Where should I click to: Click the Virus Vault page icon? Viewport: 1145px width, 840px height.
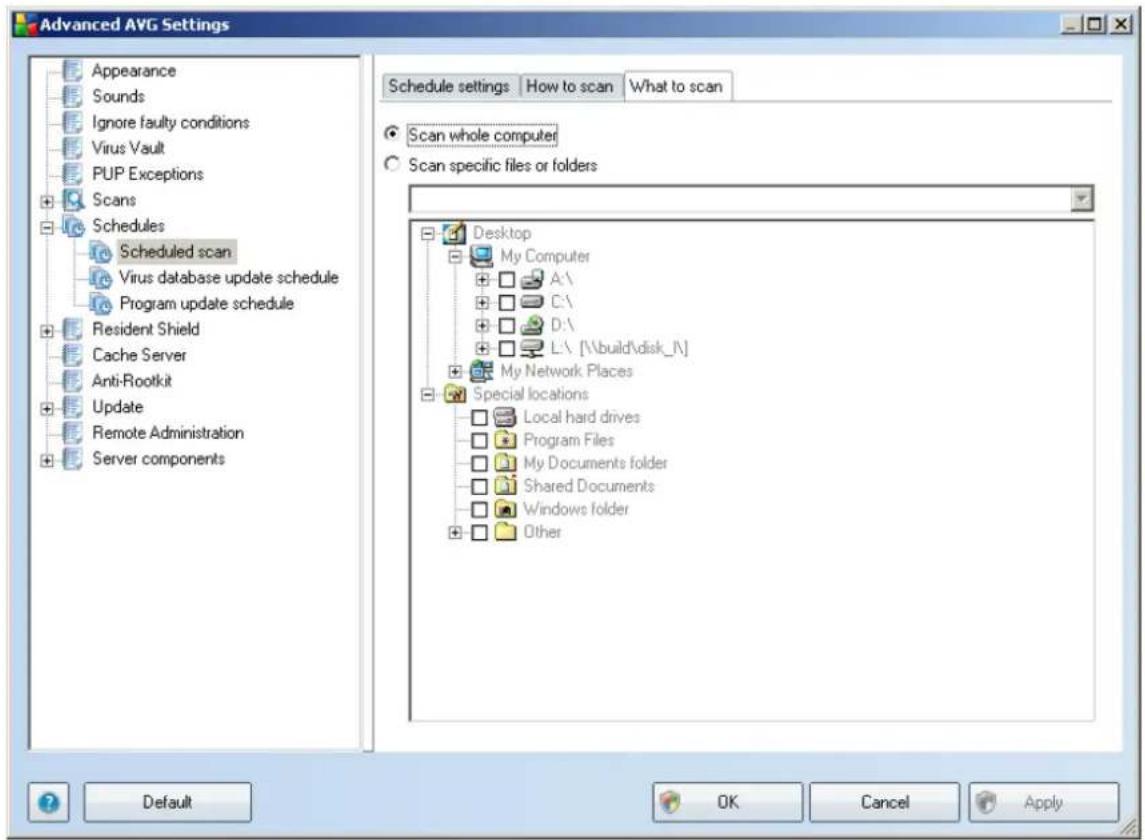(72, 148)
